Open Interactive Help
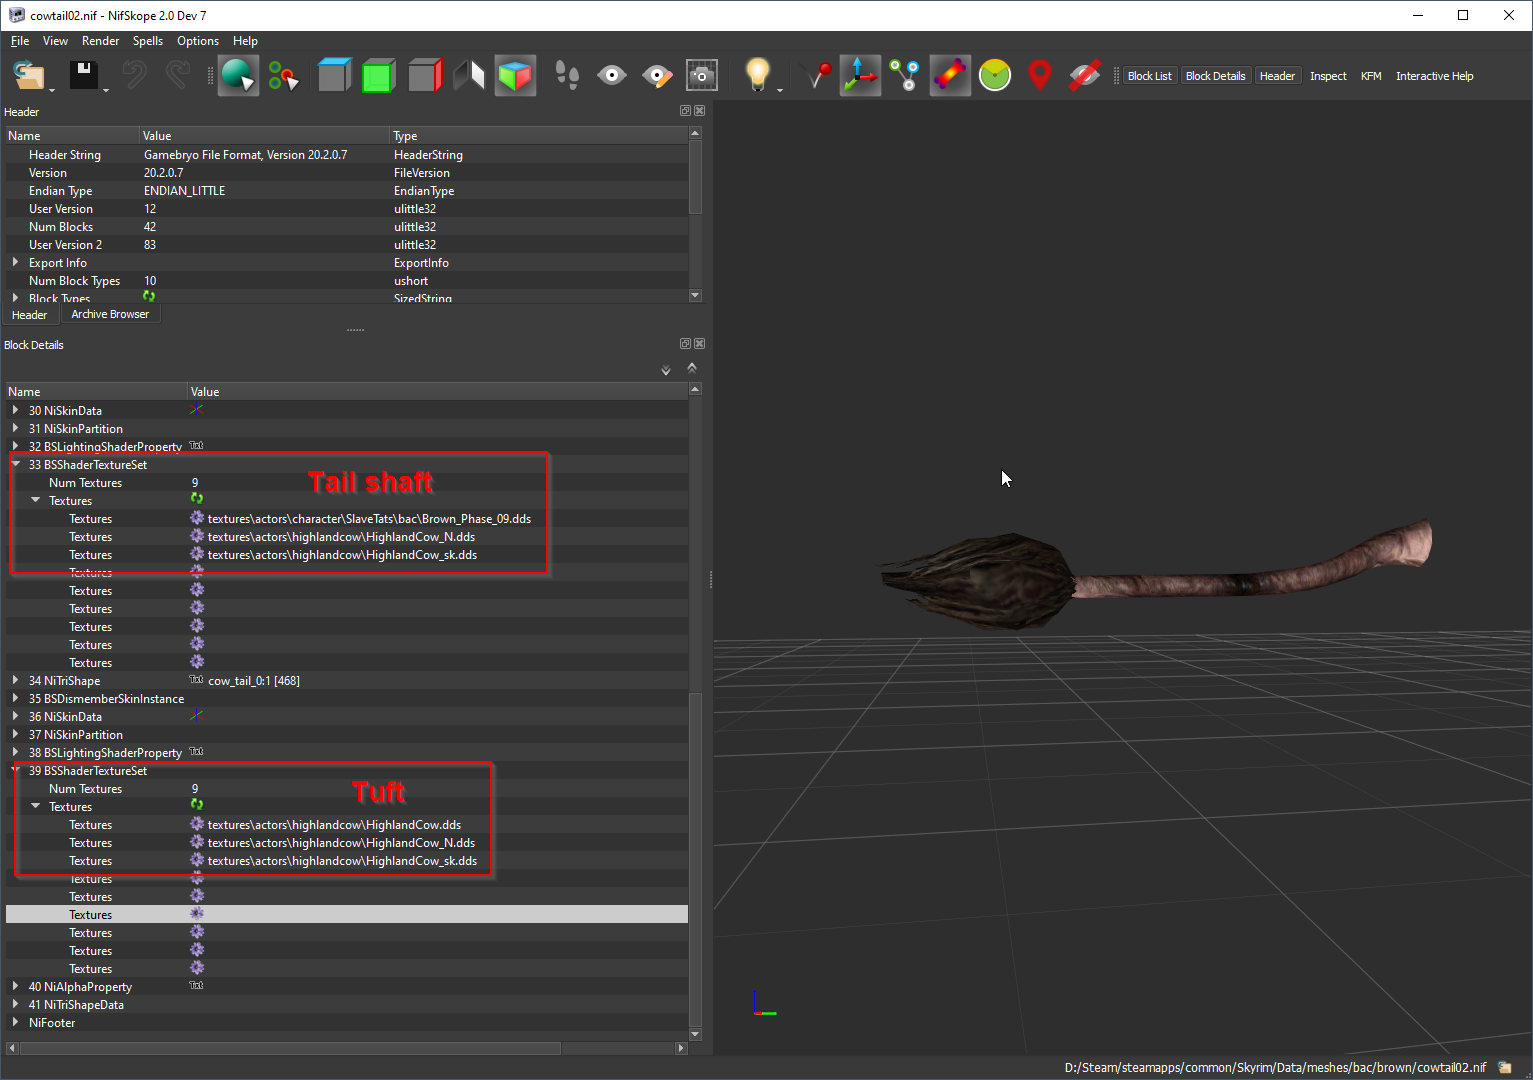The width and height of the screenshot is (1533, 1080). point(1434,76)
